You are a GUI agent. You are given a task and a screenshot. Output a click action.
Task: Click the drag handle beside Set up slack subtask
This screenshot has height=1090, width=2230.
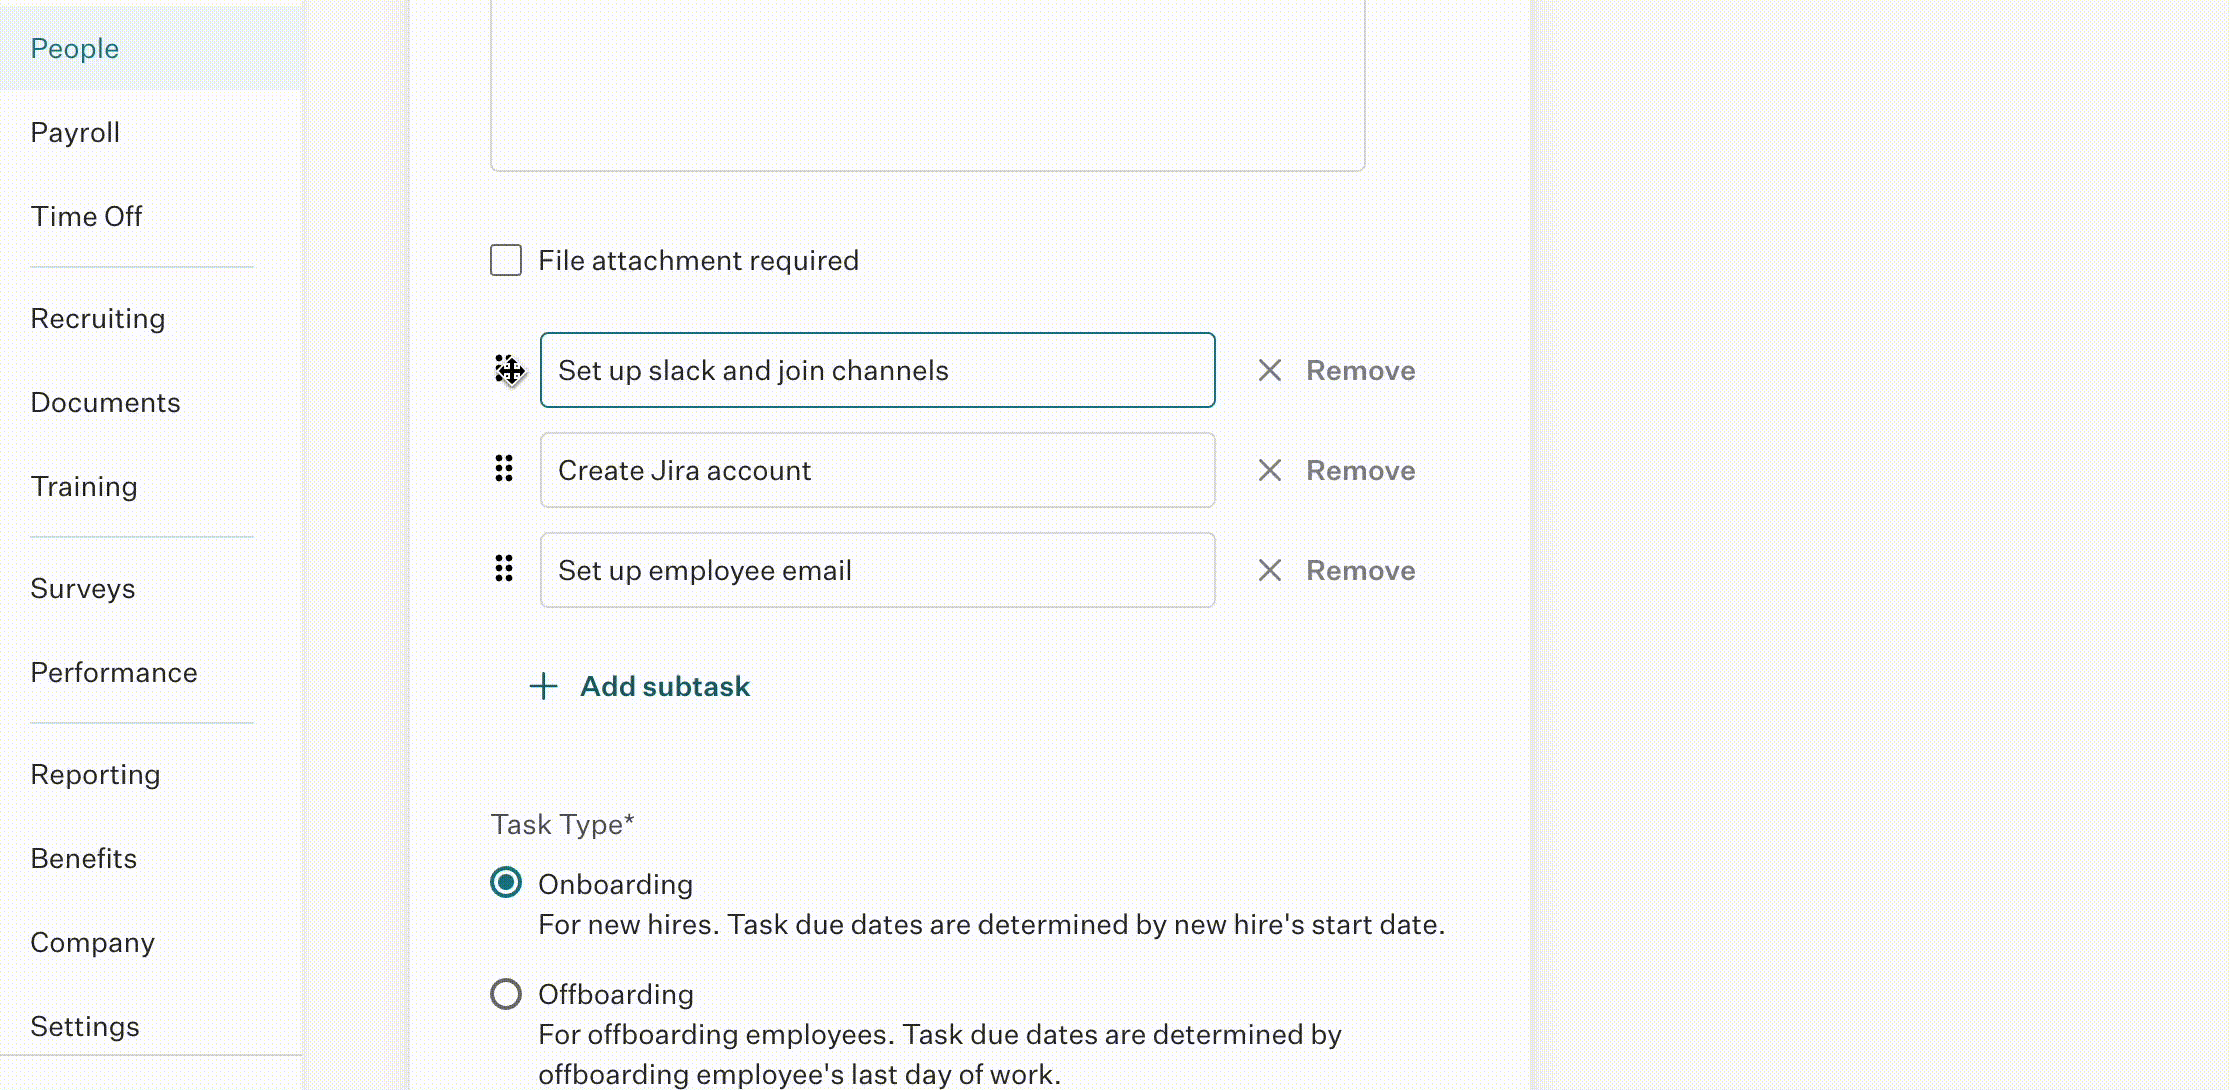(508, 370)
